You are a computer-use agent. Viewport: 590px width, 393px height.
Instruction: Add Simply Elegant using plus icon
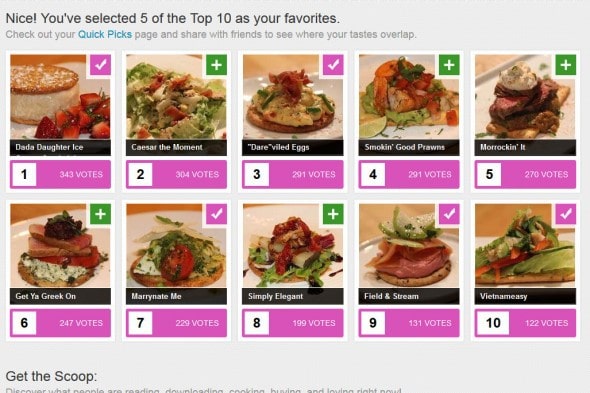tap(333, 214)
